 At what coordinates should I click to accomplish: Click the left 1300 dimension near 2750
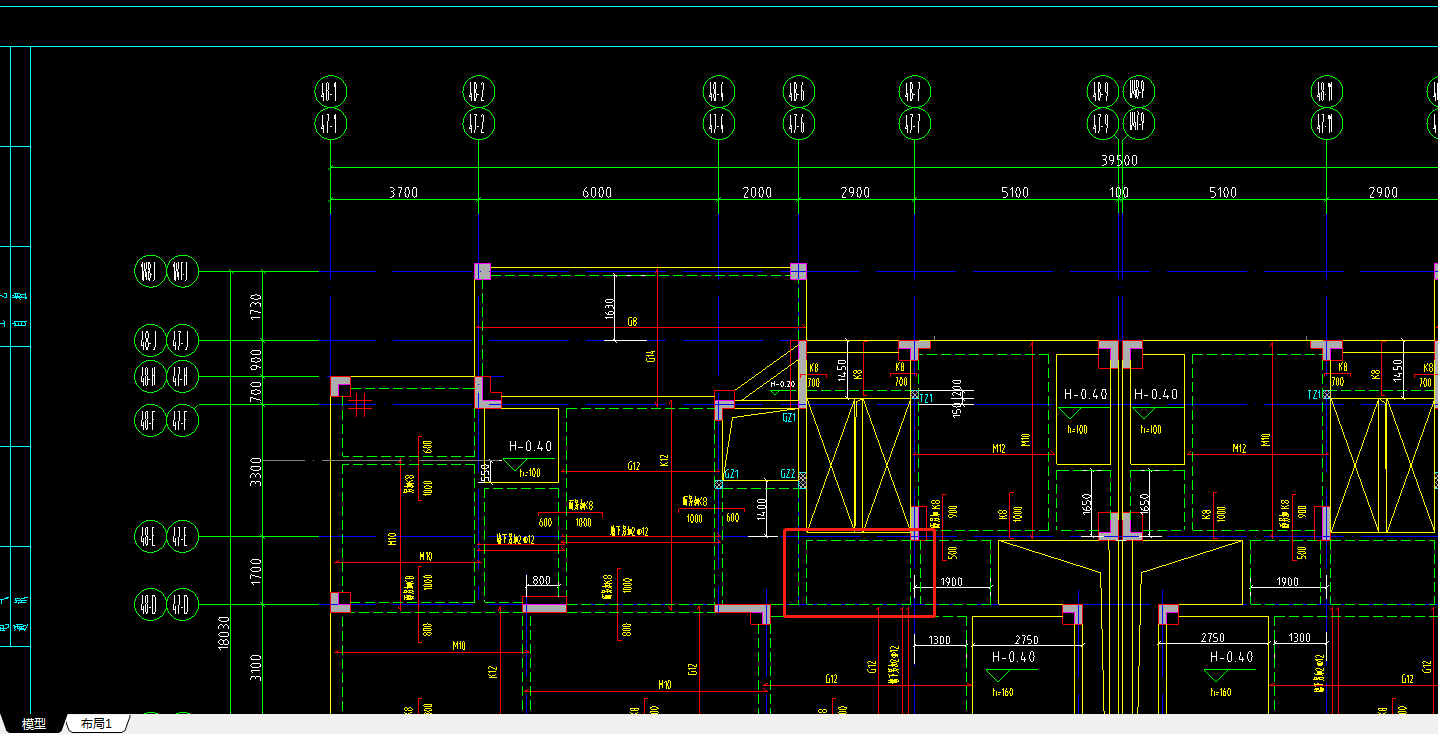(x=940, y=638)
